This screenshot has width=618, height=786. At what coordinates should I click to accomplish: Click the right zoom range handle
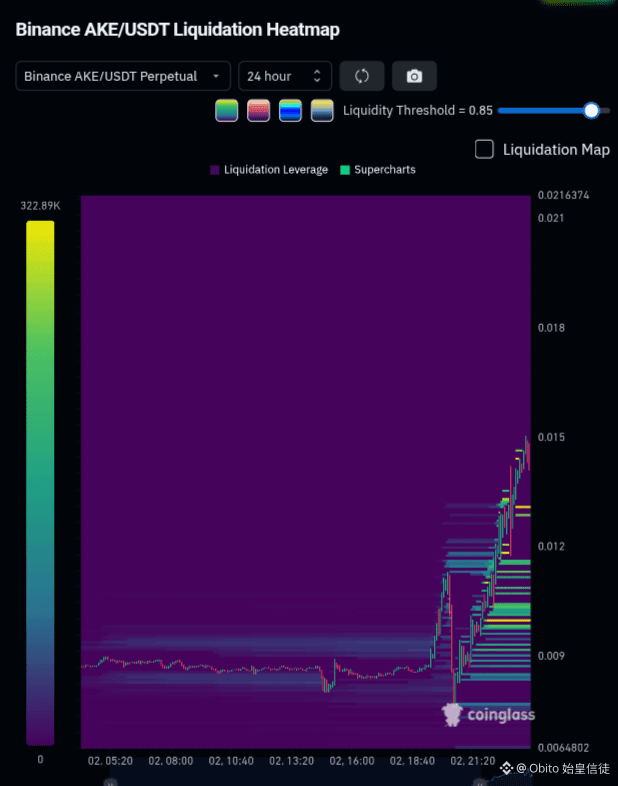click(x=480, y=782)
